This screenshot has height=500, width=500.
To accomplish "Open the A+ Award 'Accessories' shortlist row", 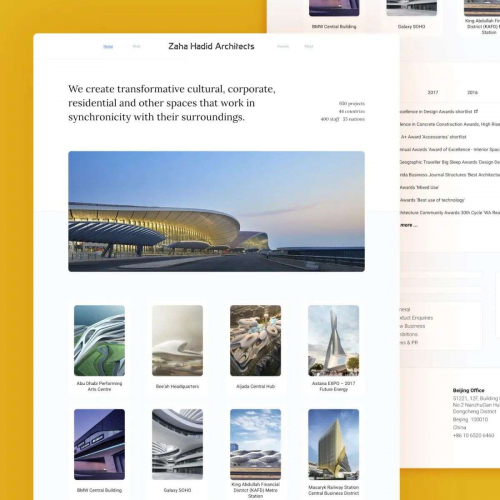I will pyautogui.click(x=433, y=137).
